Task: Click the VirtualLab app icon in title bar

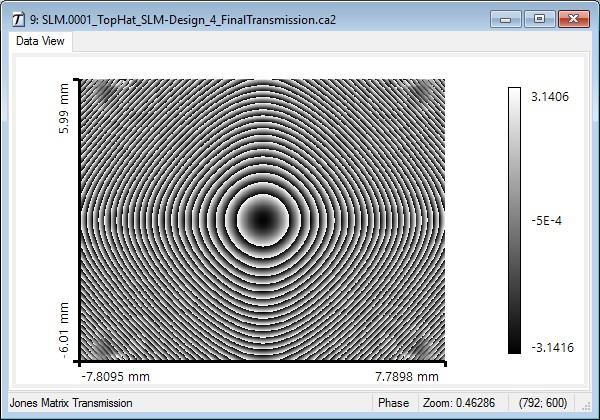Action: (x=17, y=18)
